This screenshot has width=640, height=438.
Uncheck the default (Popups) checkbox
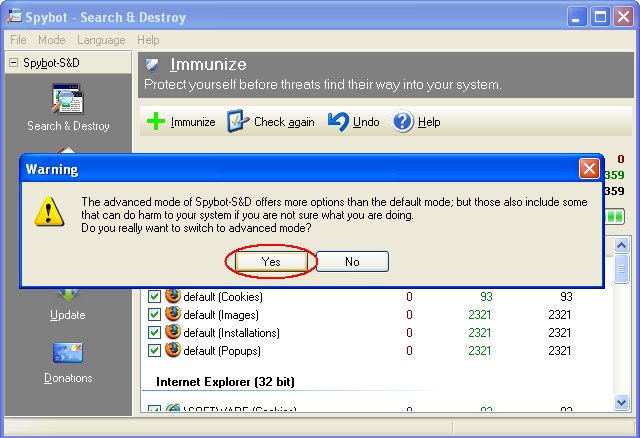[154, 351]
